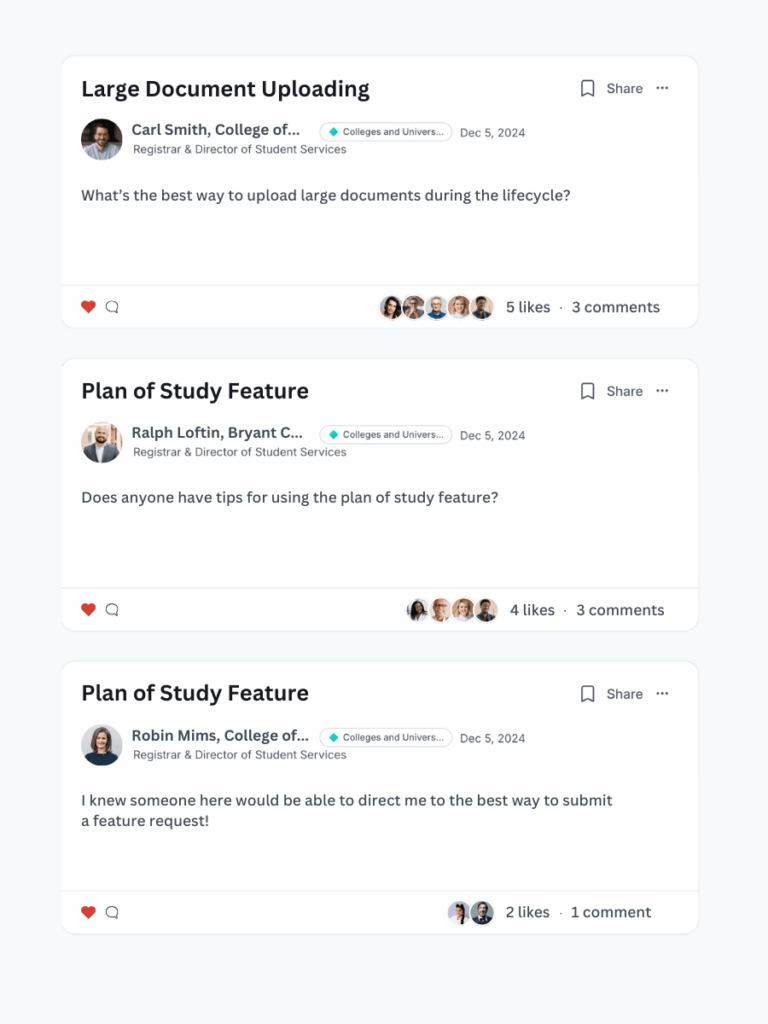
Task: Open Robin Mims' profile avatar
Action: pyautogui.click(x=102, y=745)
